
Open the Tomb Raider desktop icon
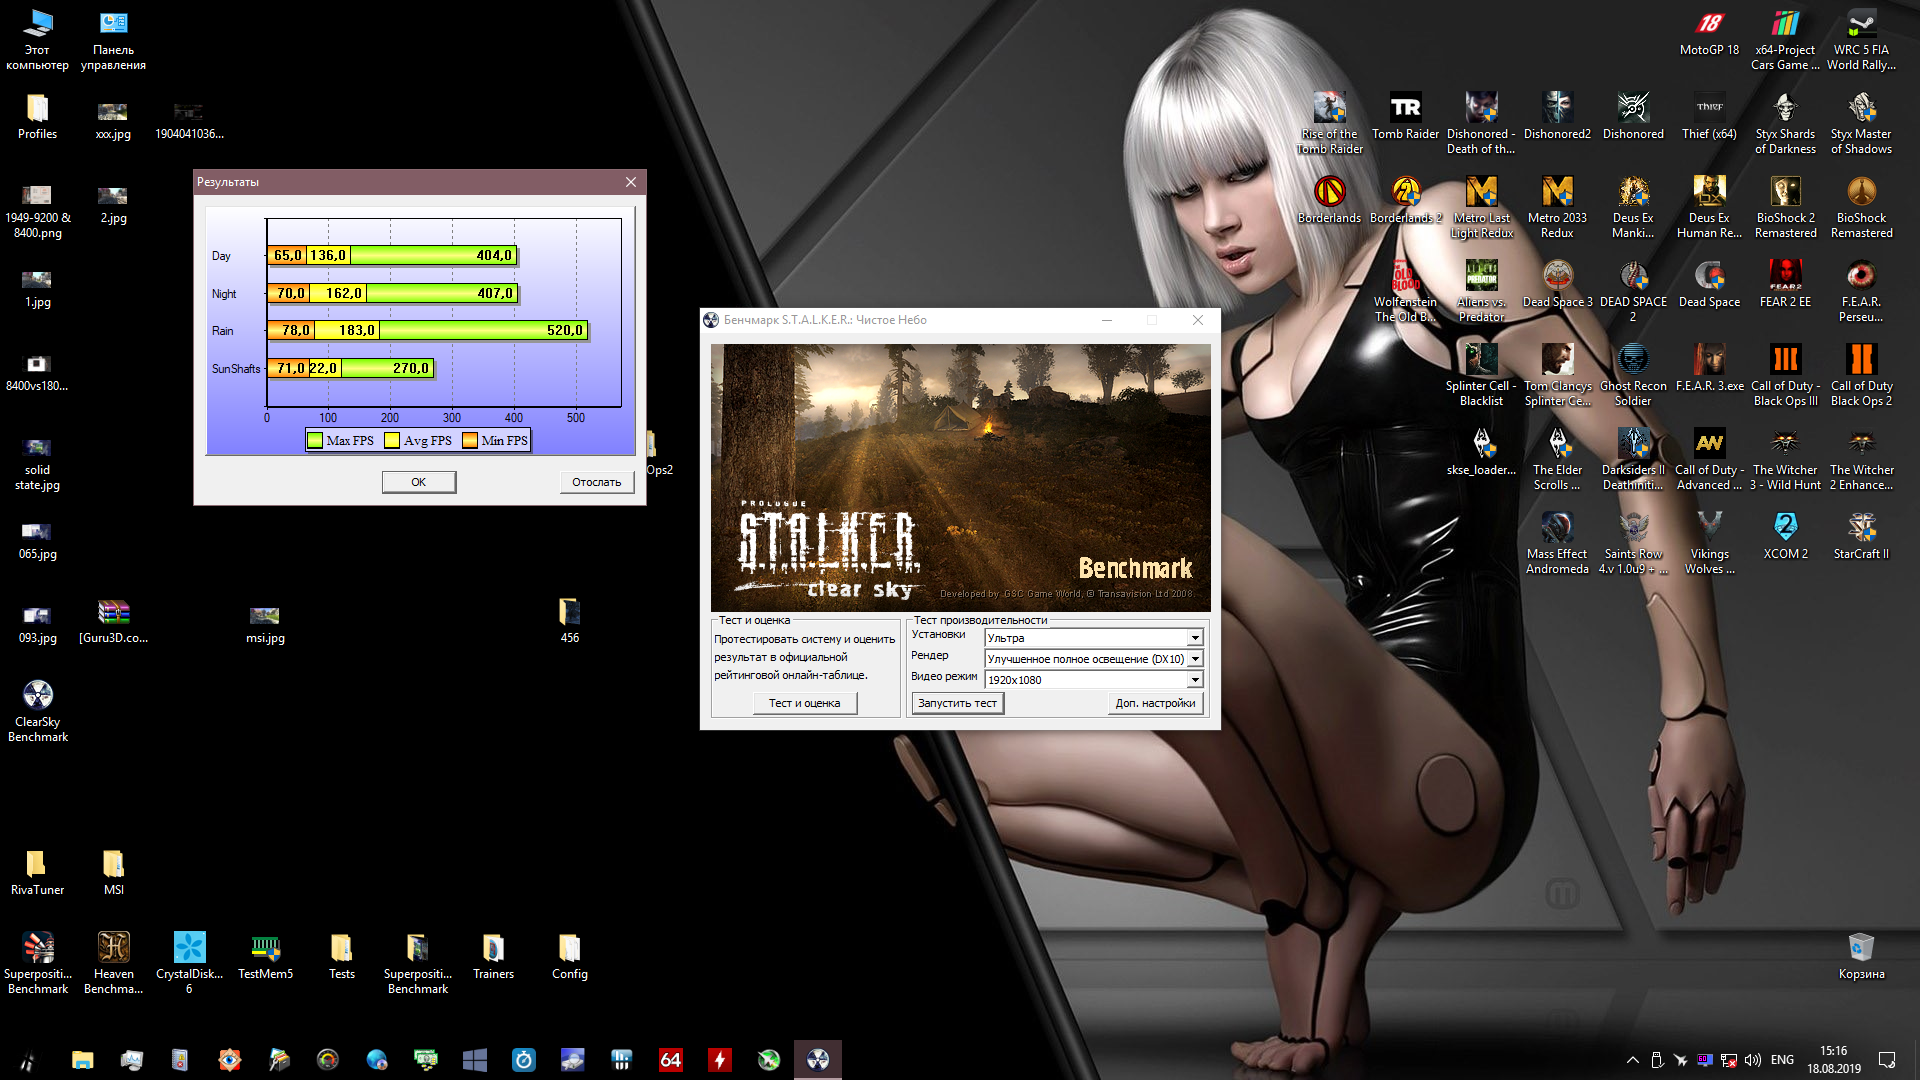tap(1405, 108)
